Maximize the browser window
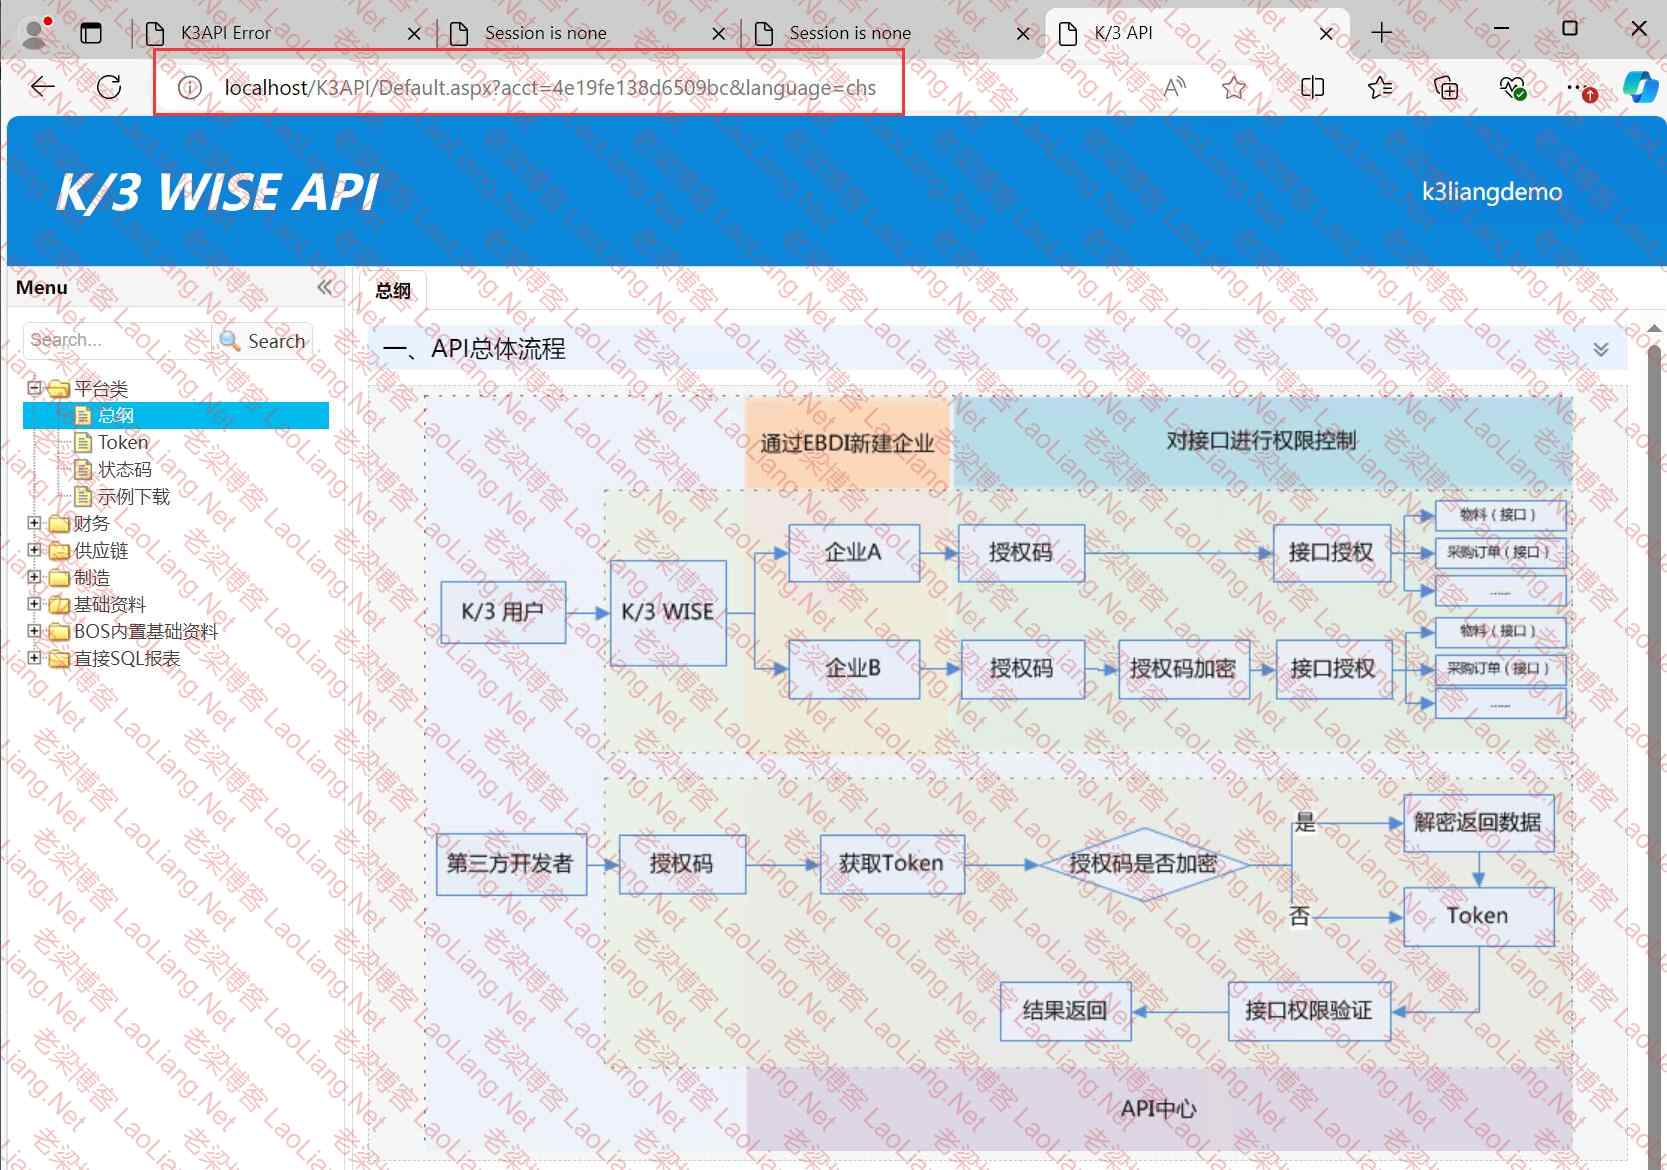Viewport: 1667px width, 1170px height. (1570, 29)
